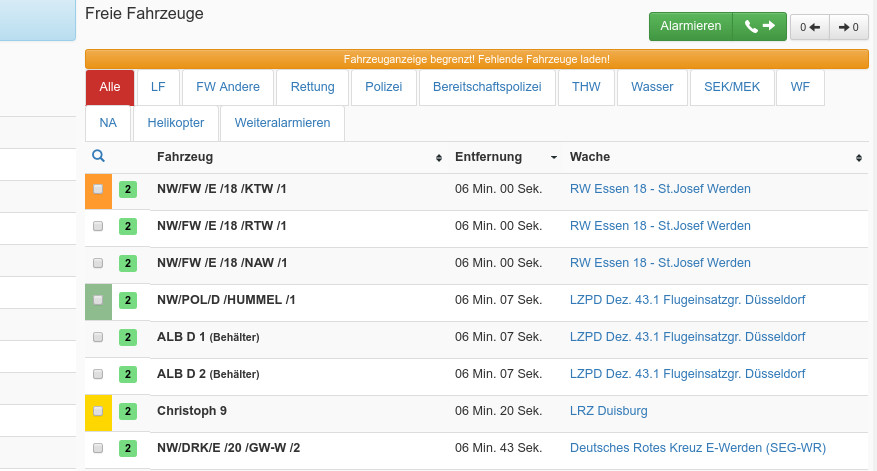Select vehicle name NW/FW /E /18 /KTW /1
This screenshot has width=877, height=471.
tap(221, 189)
